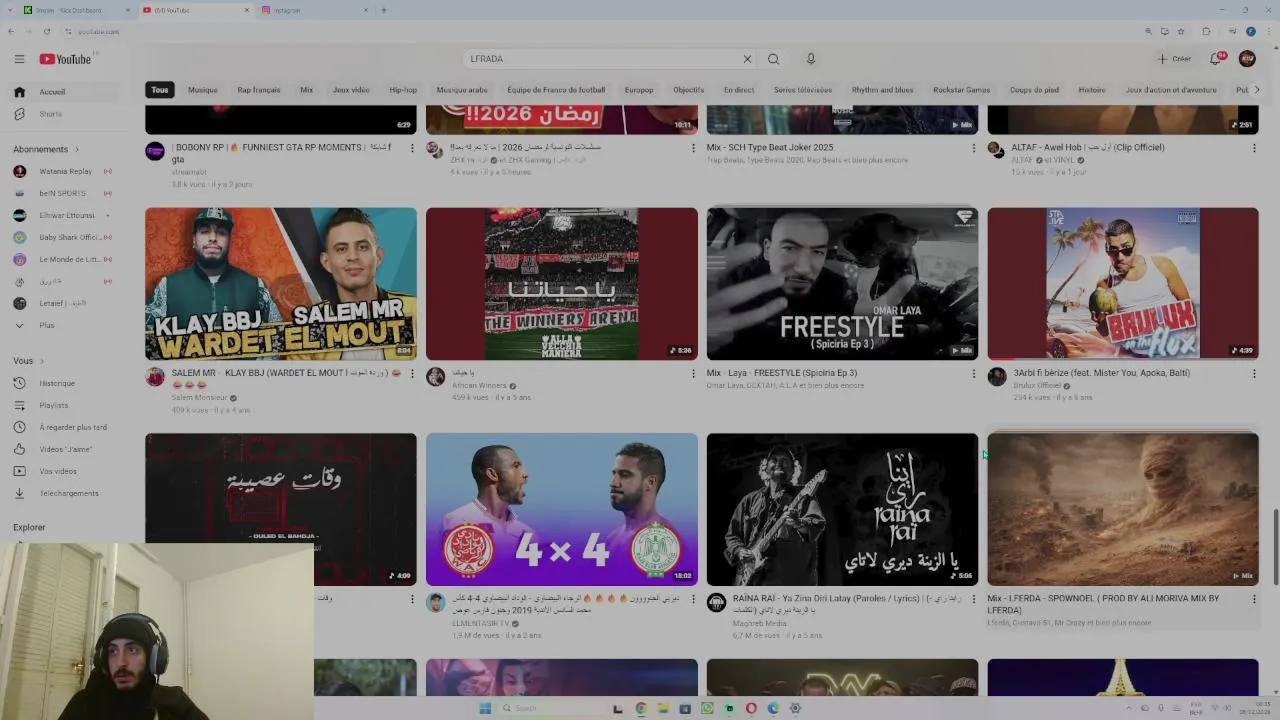Open the KLAY BBJ Wardet El Mout thumbnail
Viewport: 1280px width, 720px height.
click(281, 284)
